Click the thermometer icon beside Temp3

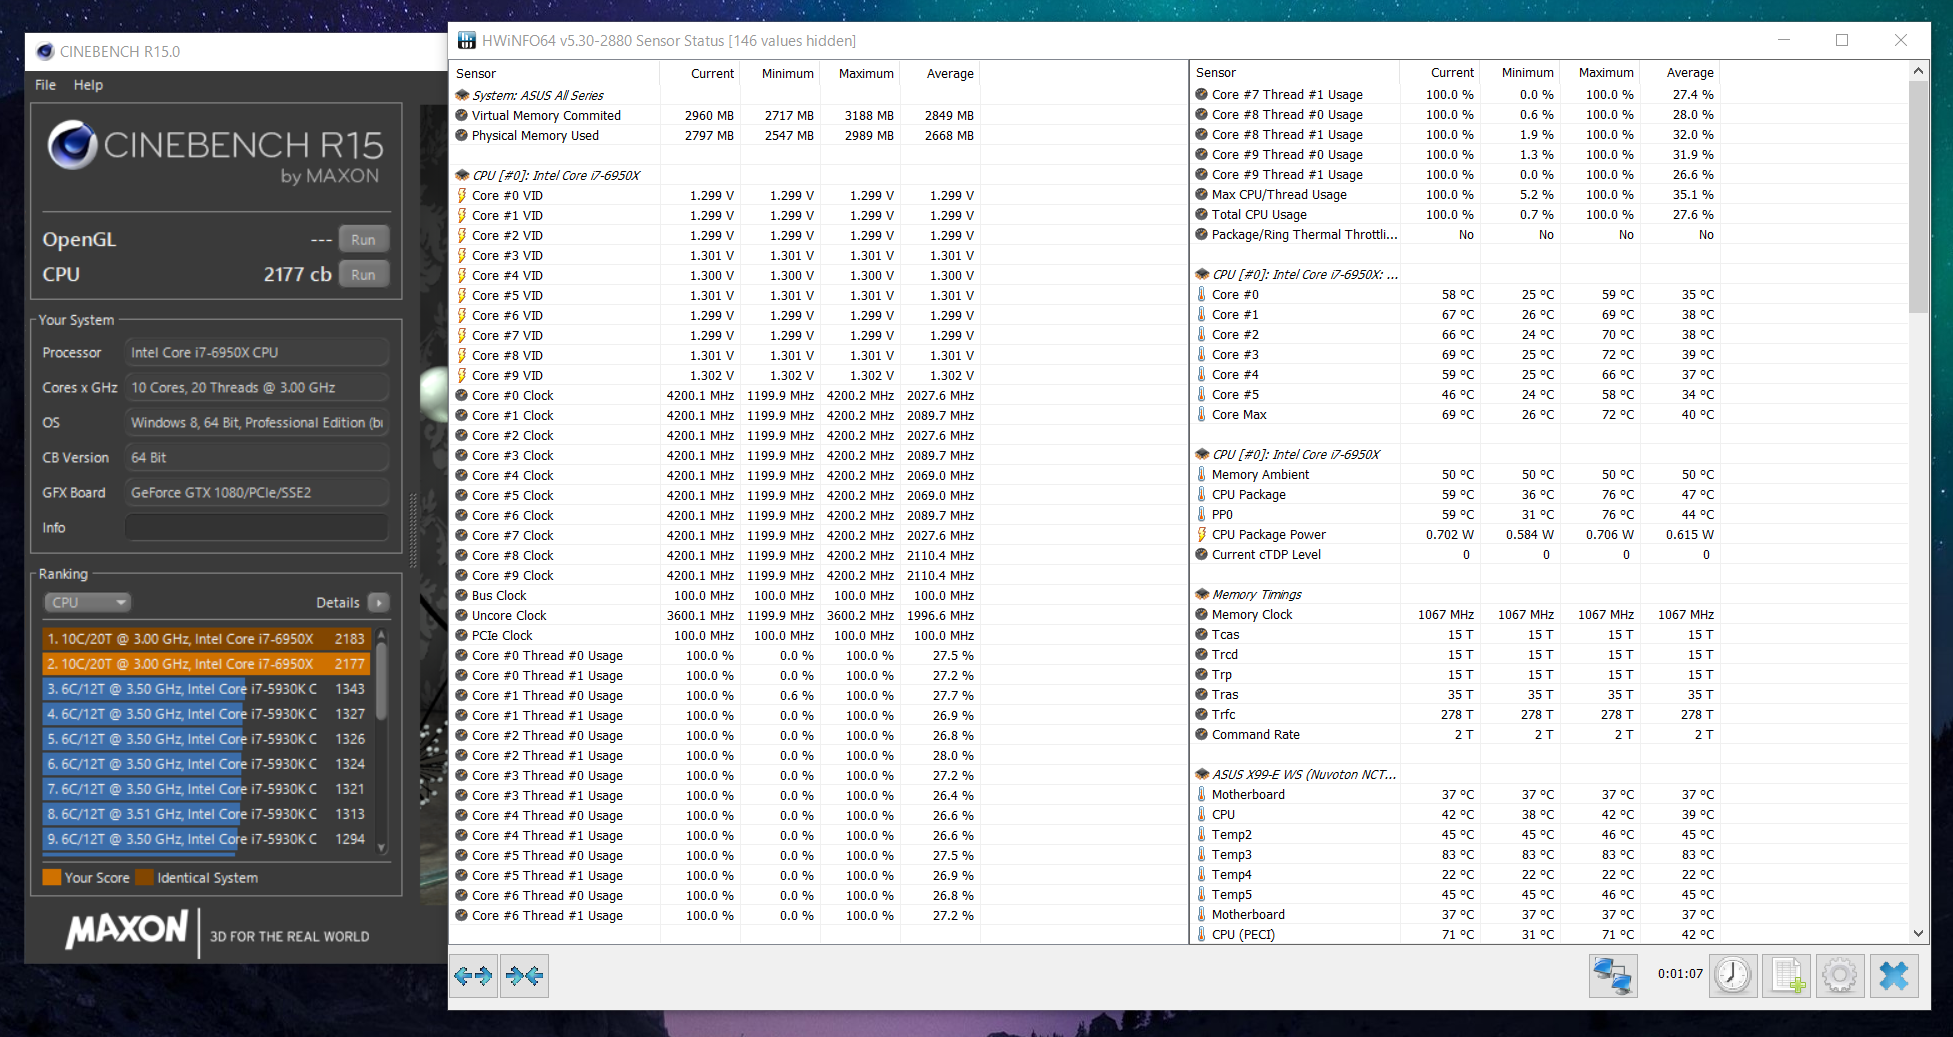pyautogui.click(x=1202, y=855)
